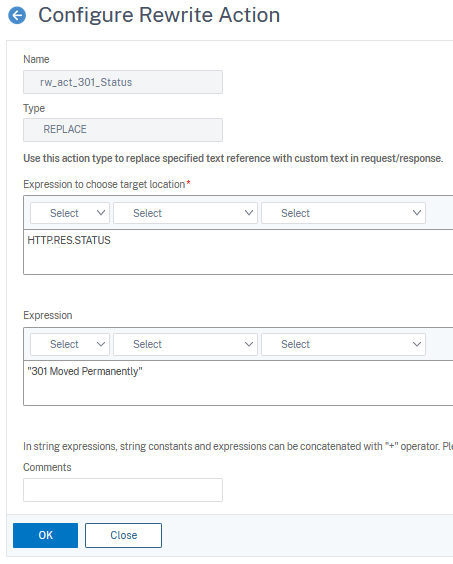Screen dimensions: 453x564
Task: Click the Name field showing rw_act_301_Status
Action: (x=123, y=82)
